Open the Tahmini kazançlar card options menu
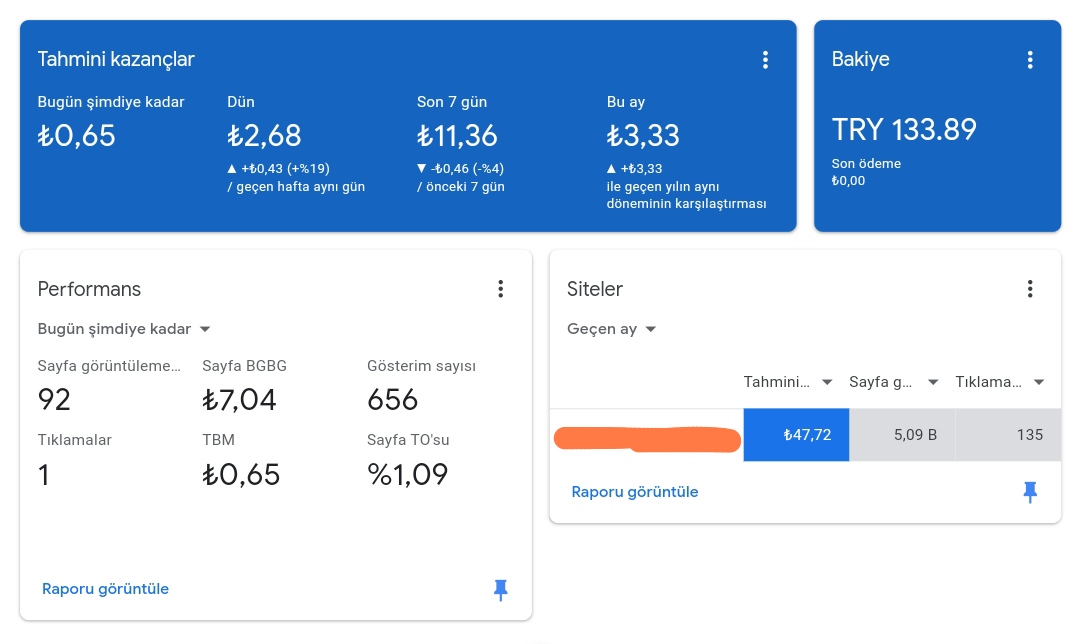The height and width of the screenshot is (644, 1080). tap(765, 60)
